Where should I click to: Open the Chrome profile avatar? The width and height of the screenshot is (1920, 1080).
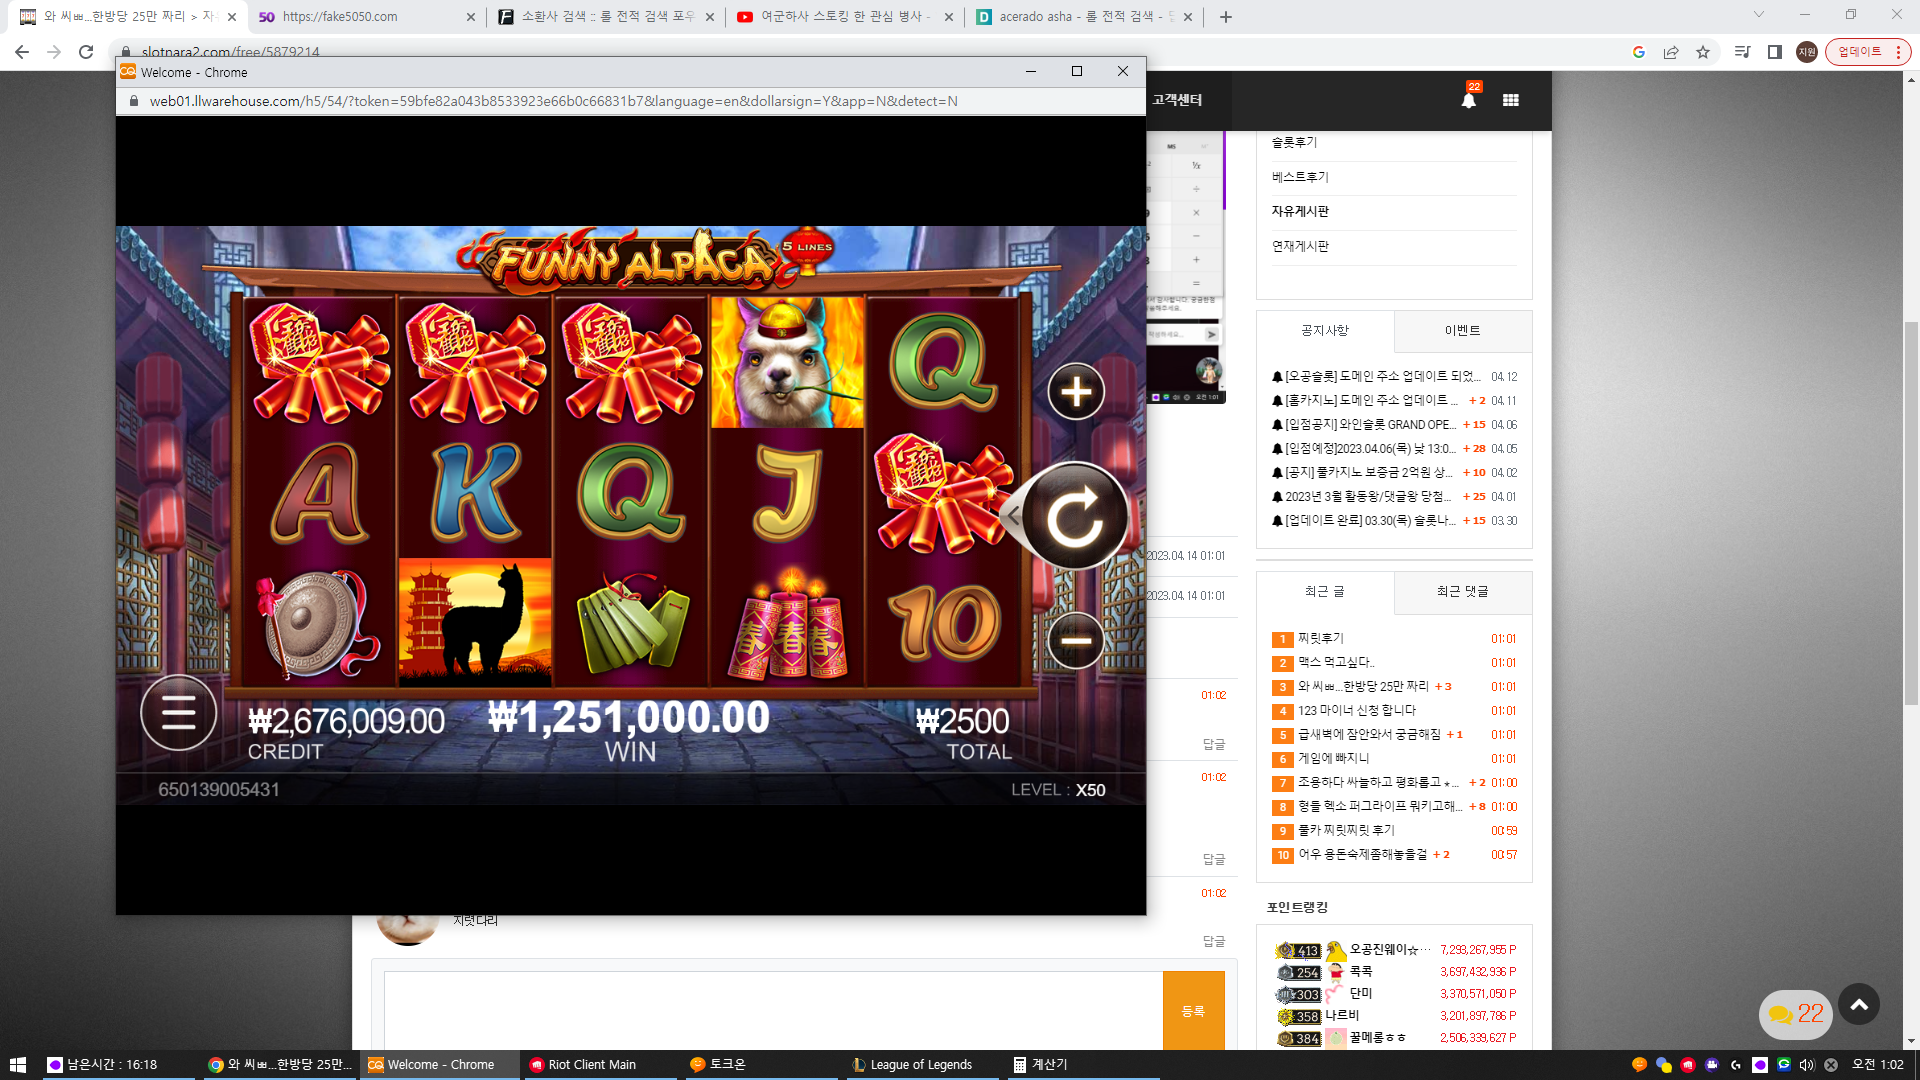point(1807,52)
